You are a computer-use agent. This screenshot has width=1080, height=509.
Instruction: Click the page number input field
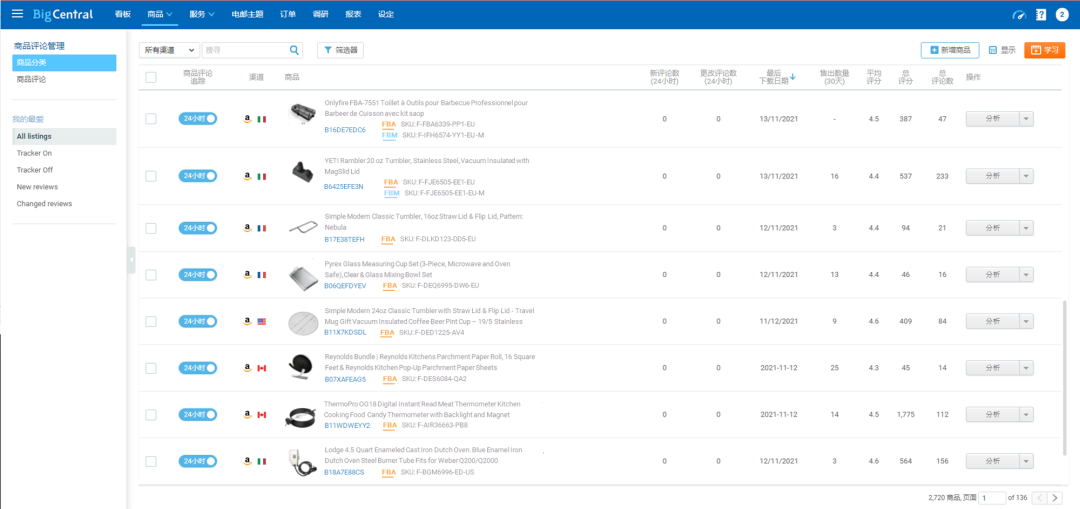[992, 497]
